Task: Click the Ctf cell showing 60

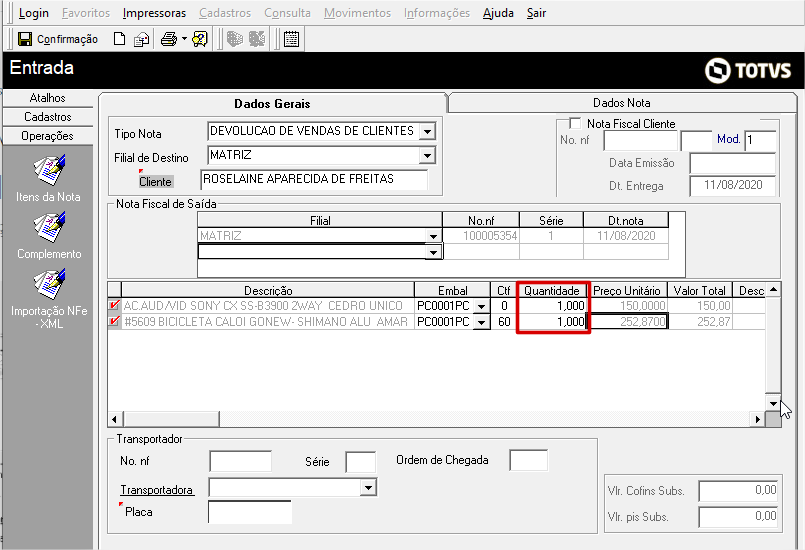Action: coord(504,322)
